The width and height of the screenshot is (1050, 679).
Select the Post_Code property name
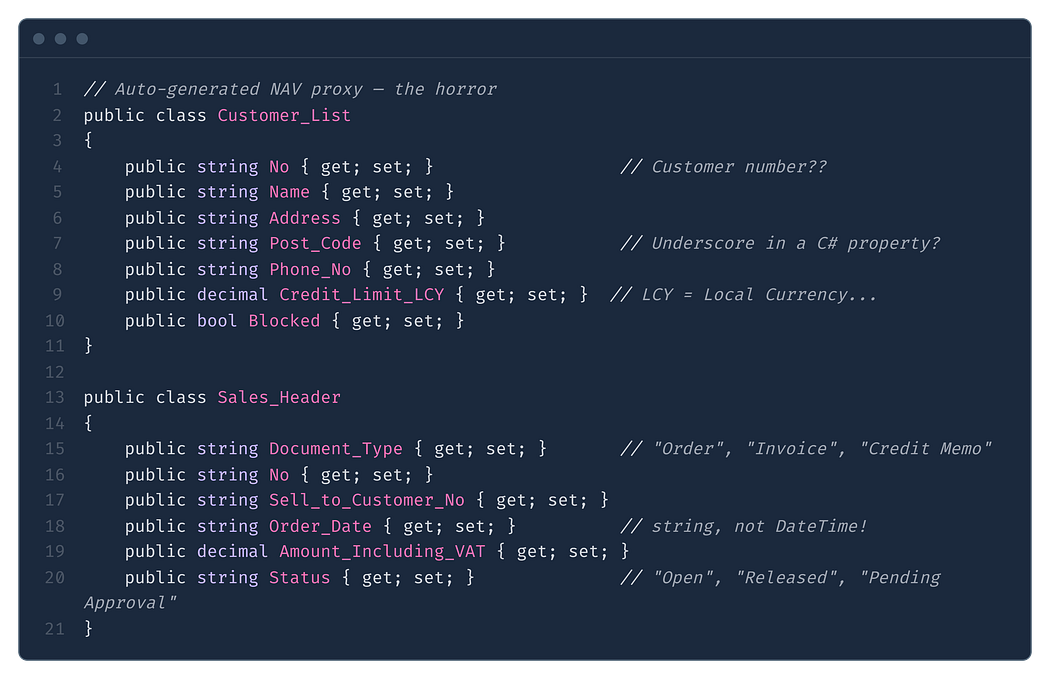tap(315, 243)
